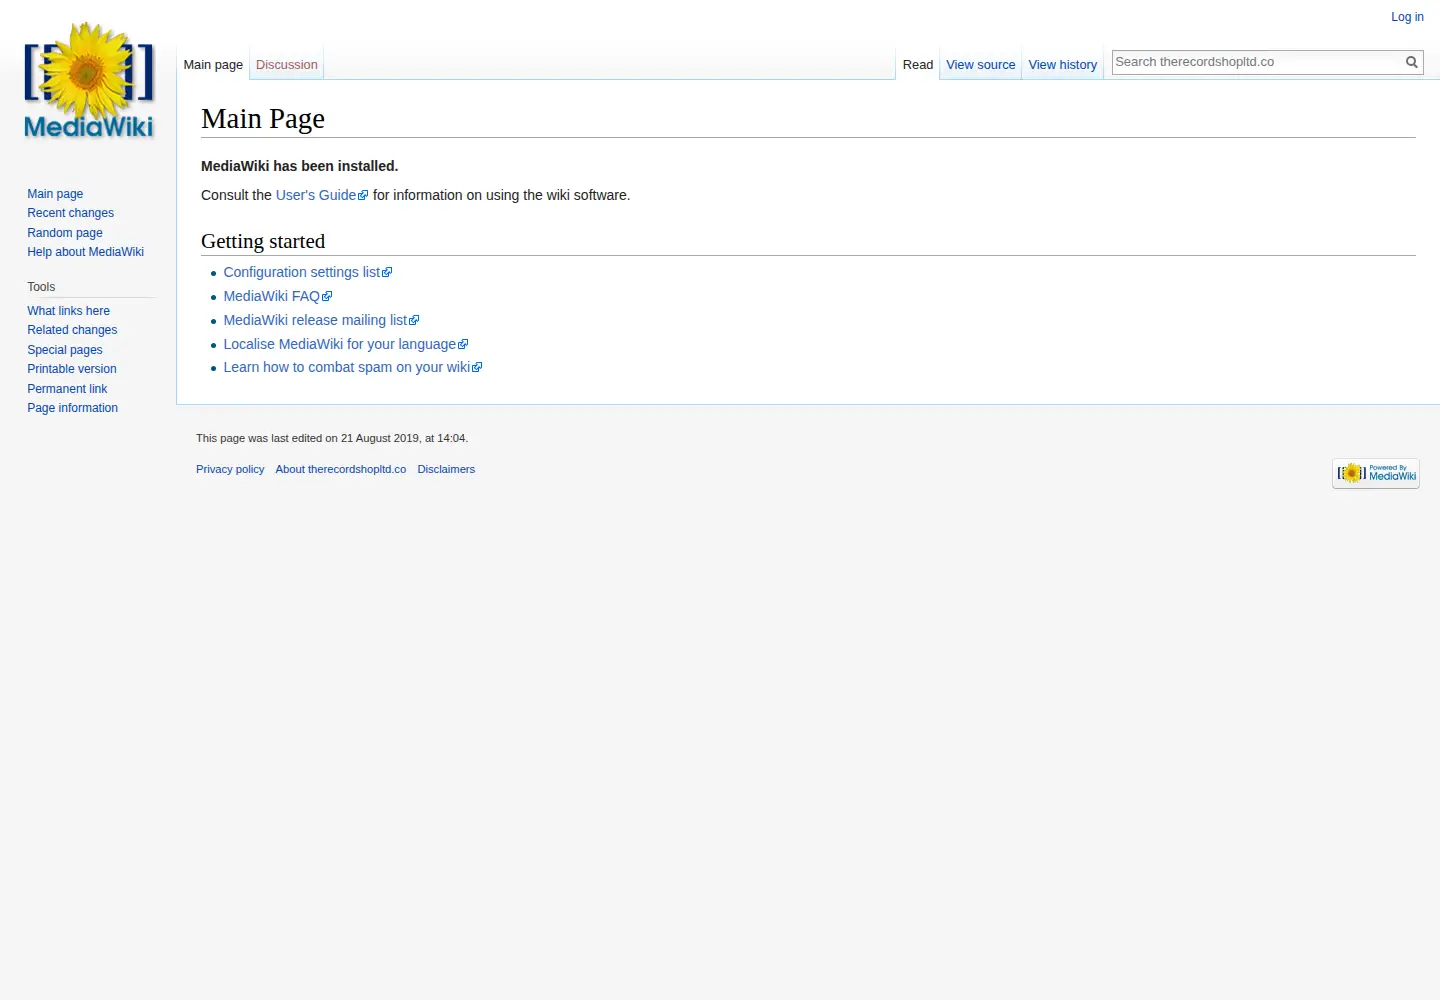Visit a Random page
The width and height of the screenshot is (1440, 1000).
point(65,233)
